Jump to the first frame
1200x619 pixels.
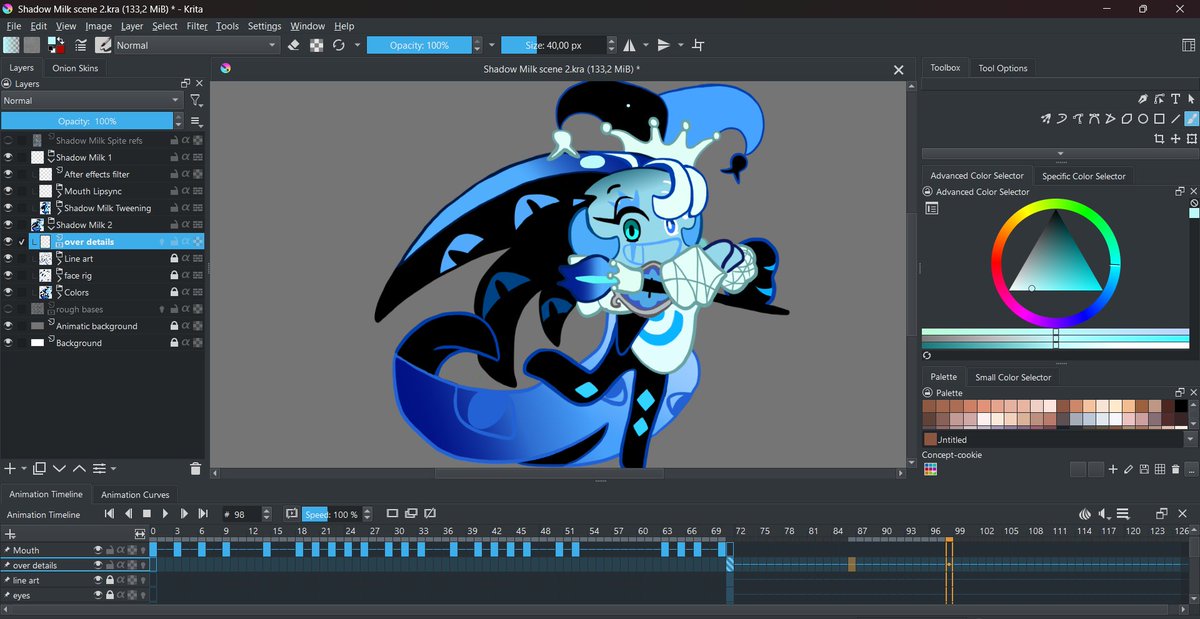click(110, 514)
